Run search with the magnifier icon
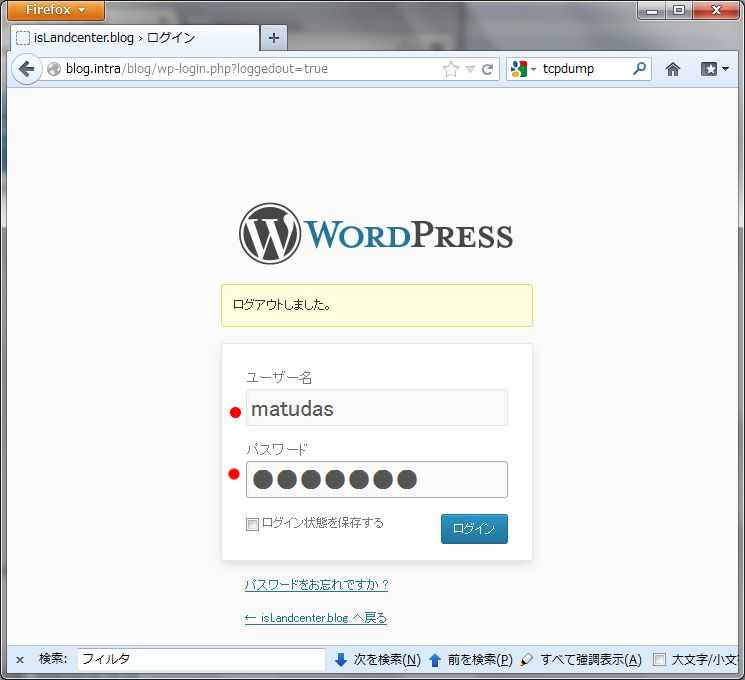Viewport: 745px width, 680px height. click(640, 69)
